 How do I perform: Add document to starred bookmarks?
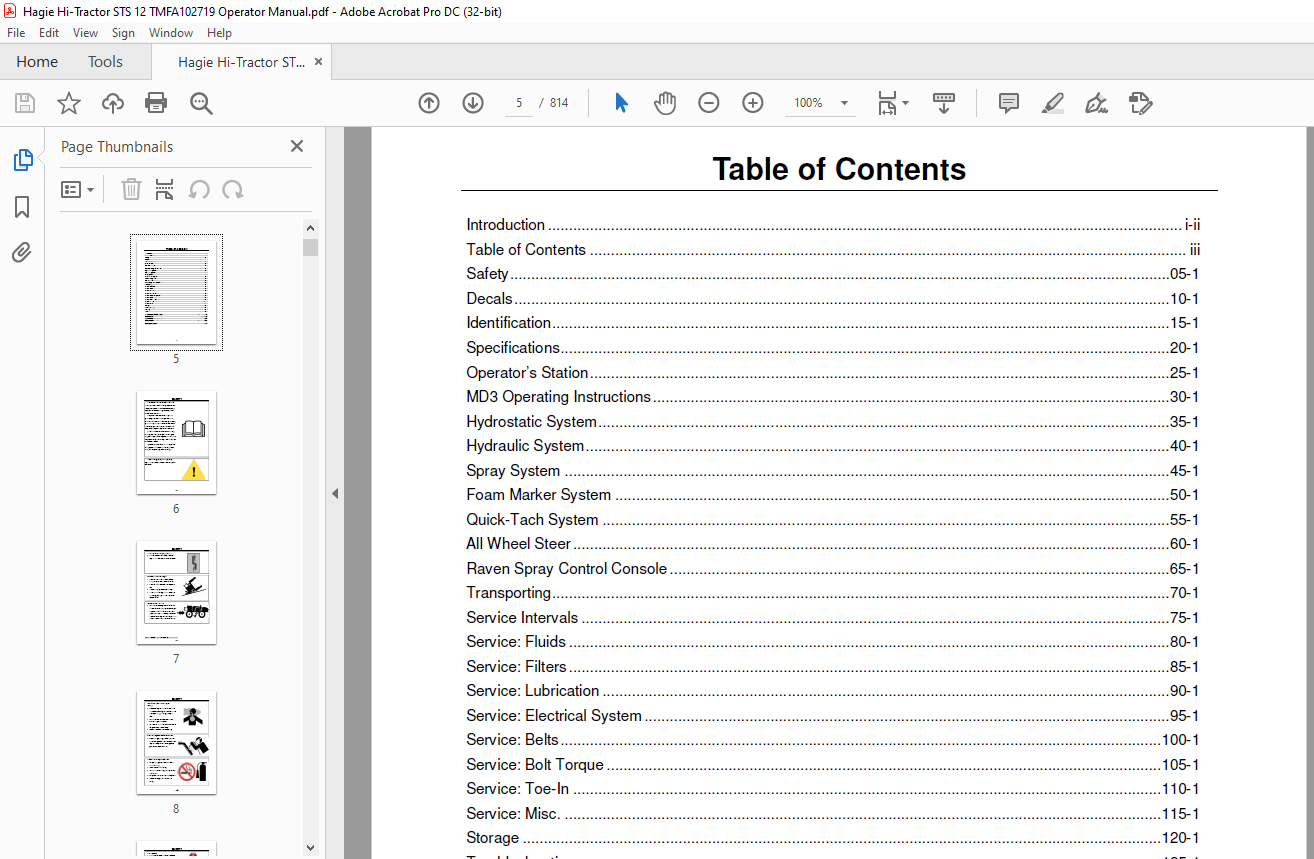click(x=69, y=103)
